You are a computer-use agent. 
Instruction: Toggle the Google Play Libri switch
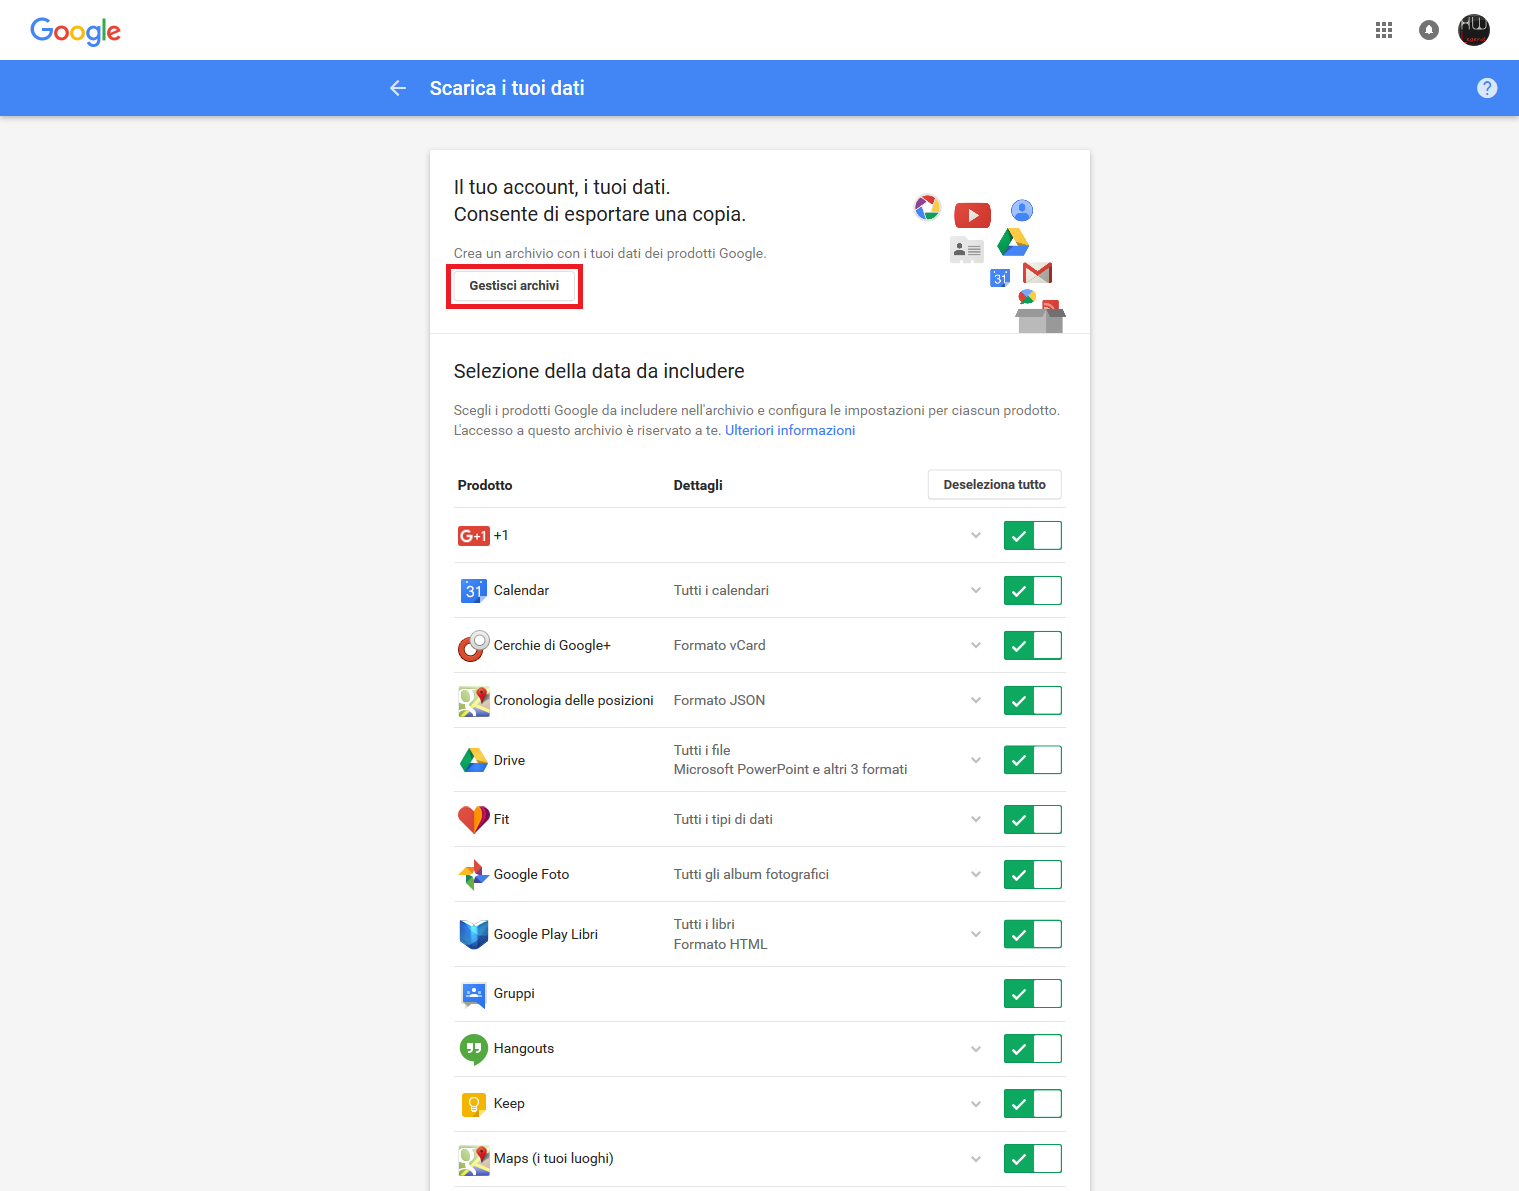(1033, 934)
